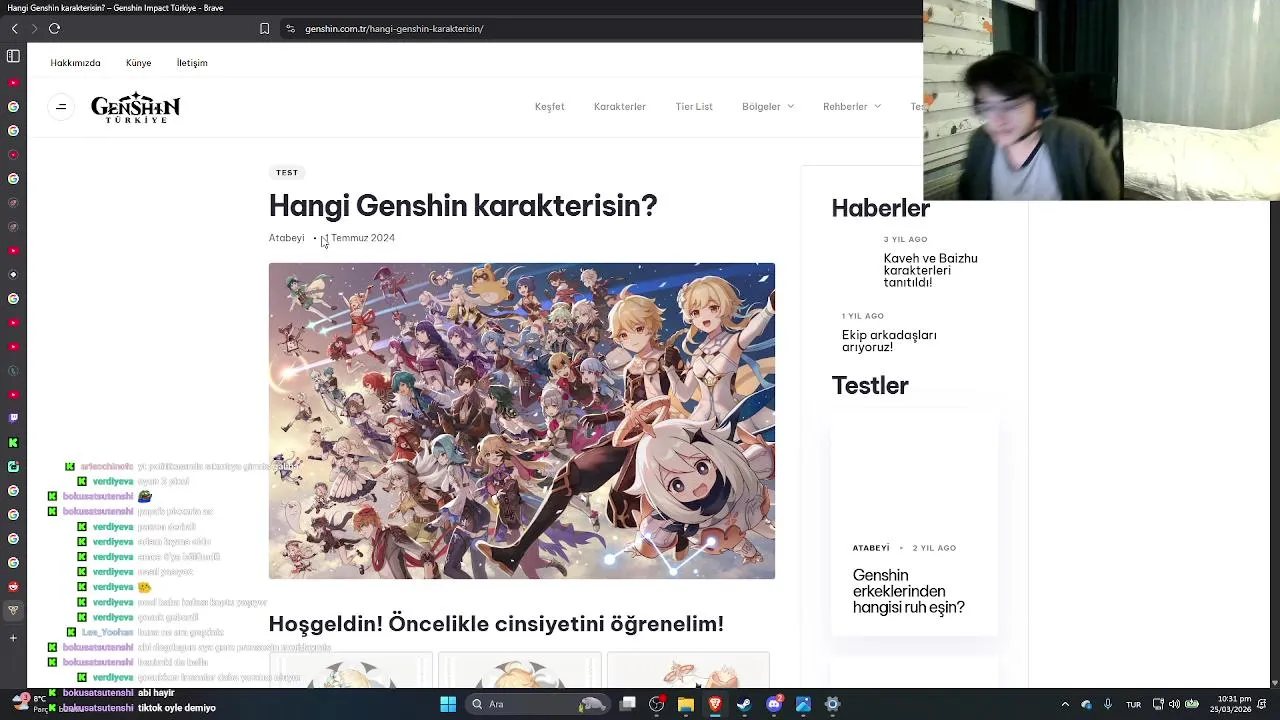Open the Tier List menu item
This screenshot has height=720, width=1280.
point(694,107)
